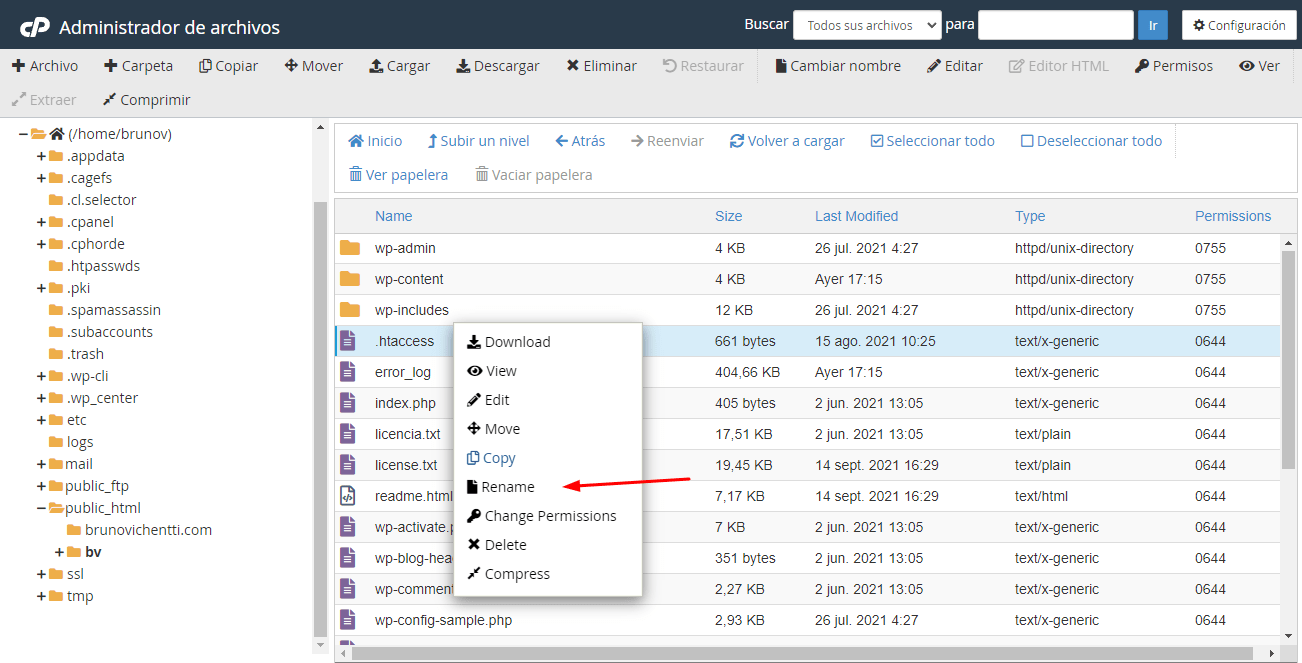
Task: Sort by the Permissions column header
Action: 1233,216
